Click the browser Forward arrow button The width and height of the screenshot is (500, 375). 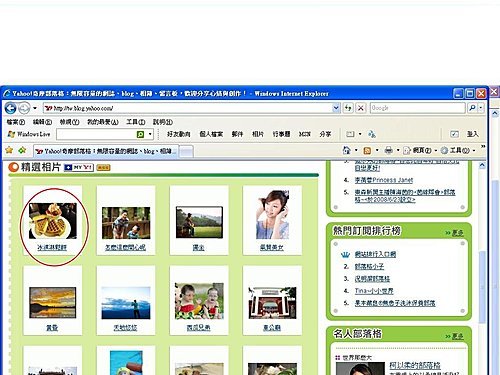24,108
